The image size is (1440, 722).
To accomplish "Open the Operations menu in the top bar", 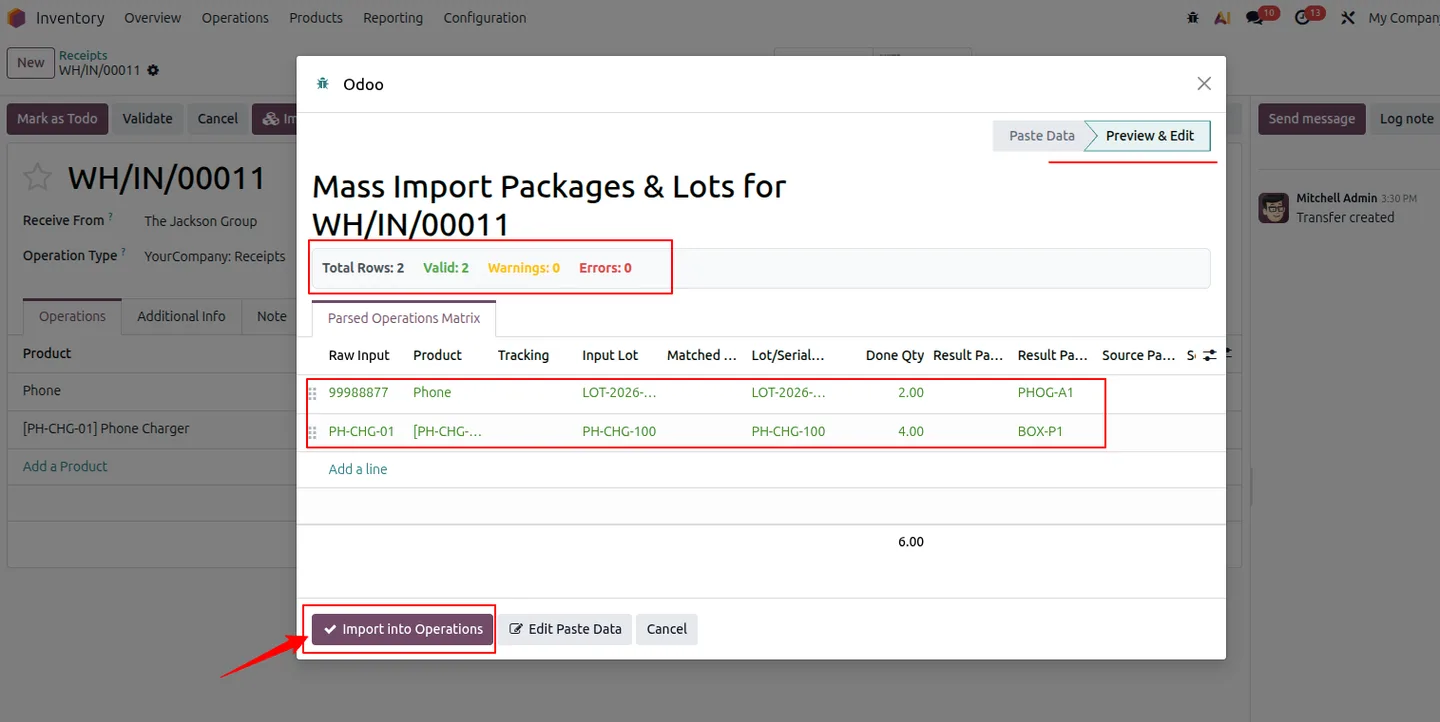I will [235, 18].
